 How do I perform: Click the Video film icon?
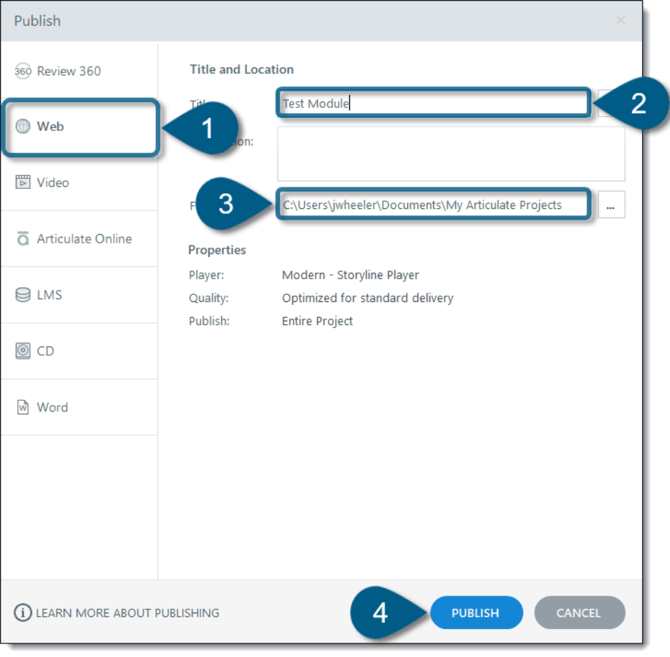pos(23,182)
